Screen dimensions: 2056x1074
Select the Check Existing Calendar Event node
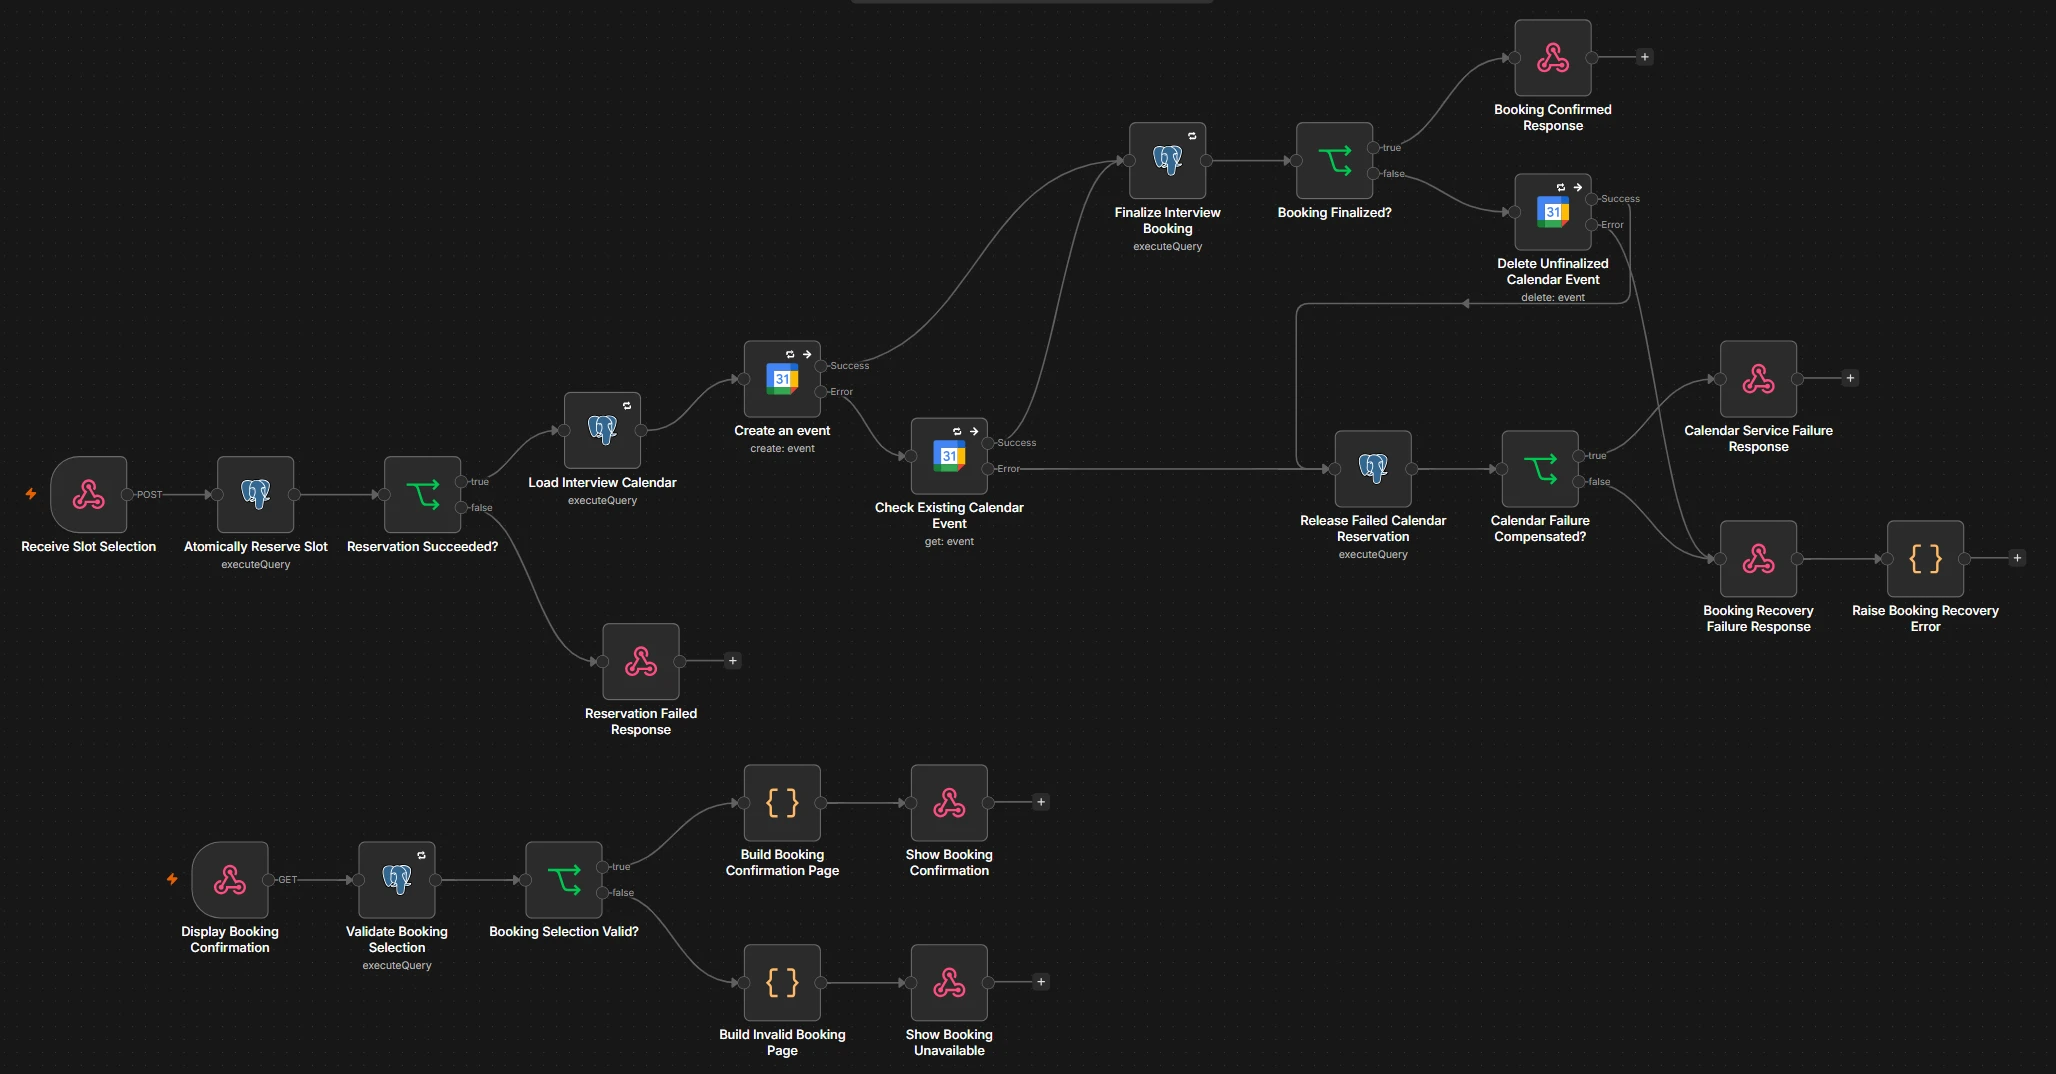click(x=949, y=456)
